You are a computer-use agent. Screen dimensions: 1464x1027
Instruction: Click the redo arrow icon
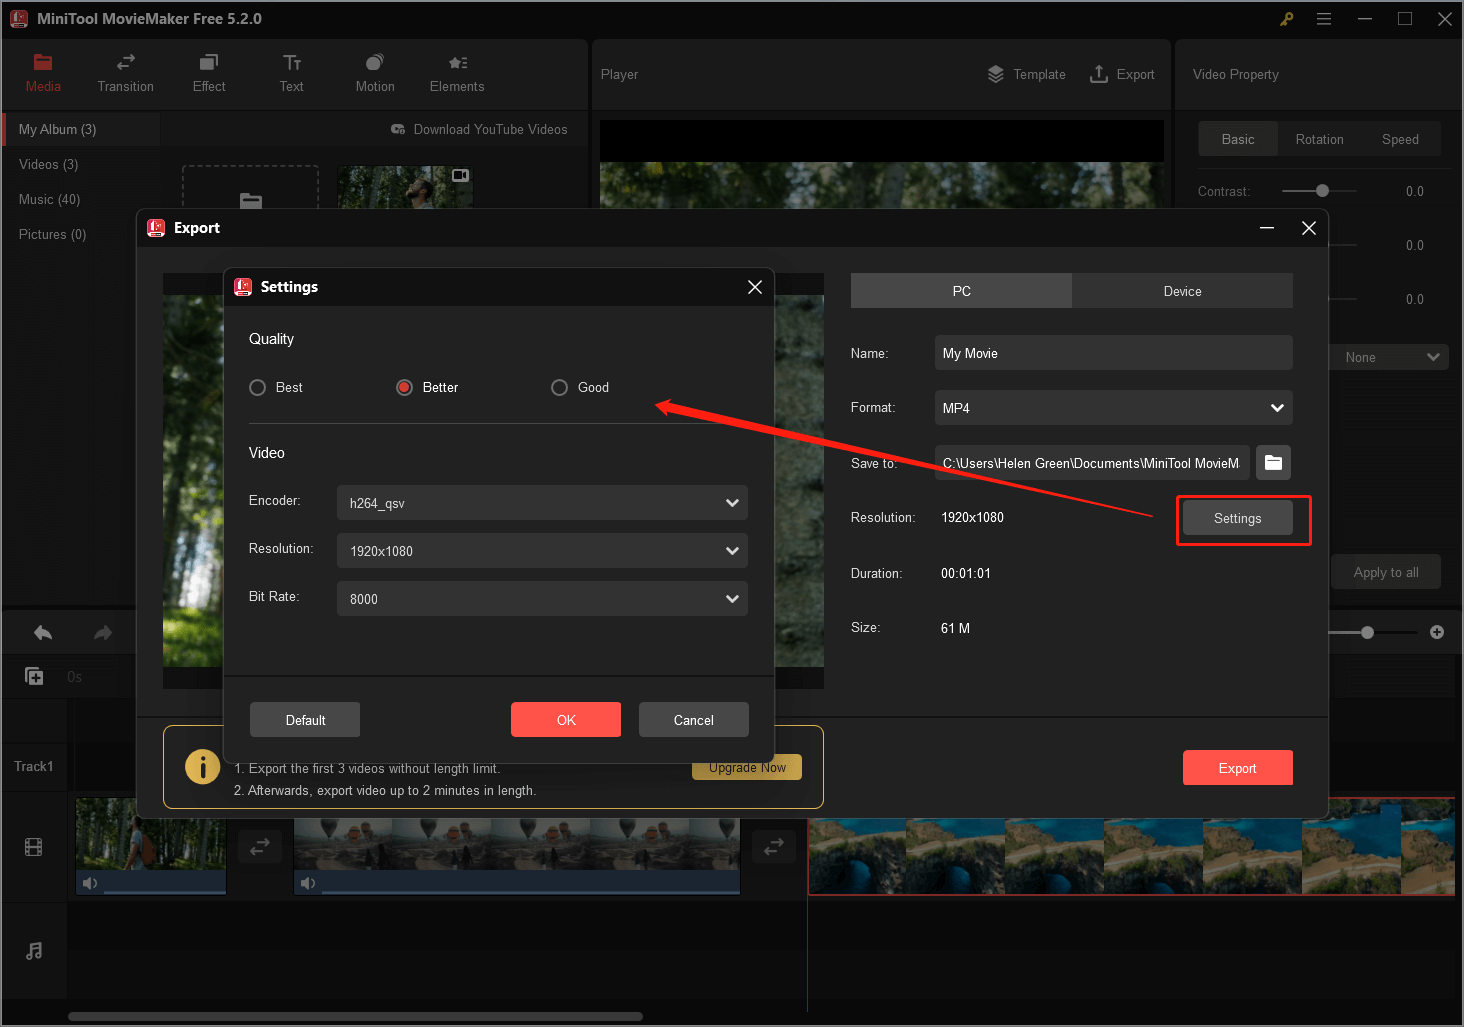(103, 633)
